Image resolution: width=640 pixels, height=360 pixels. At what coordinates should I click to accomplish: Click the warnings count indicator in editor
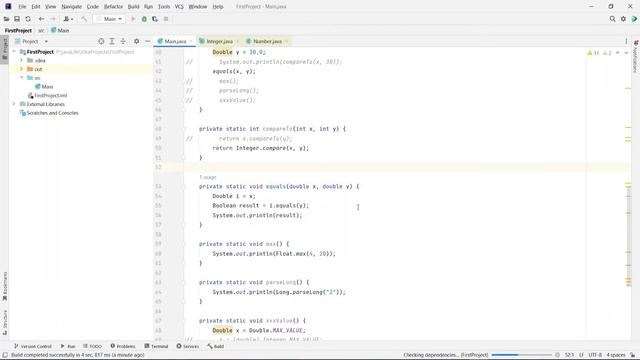(593, 53)
